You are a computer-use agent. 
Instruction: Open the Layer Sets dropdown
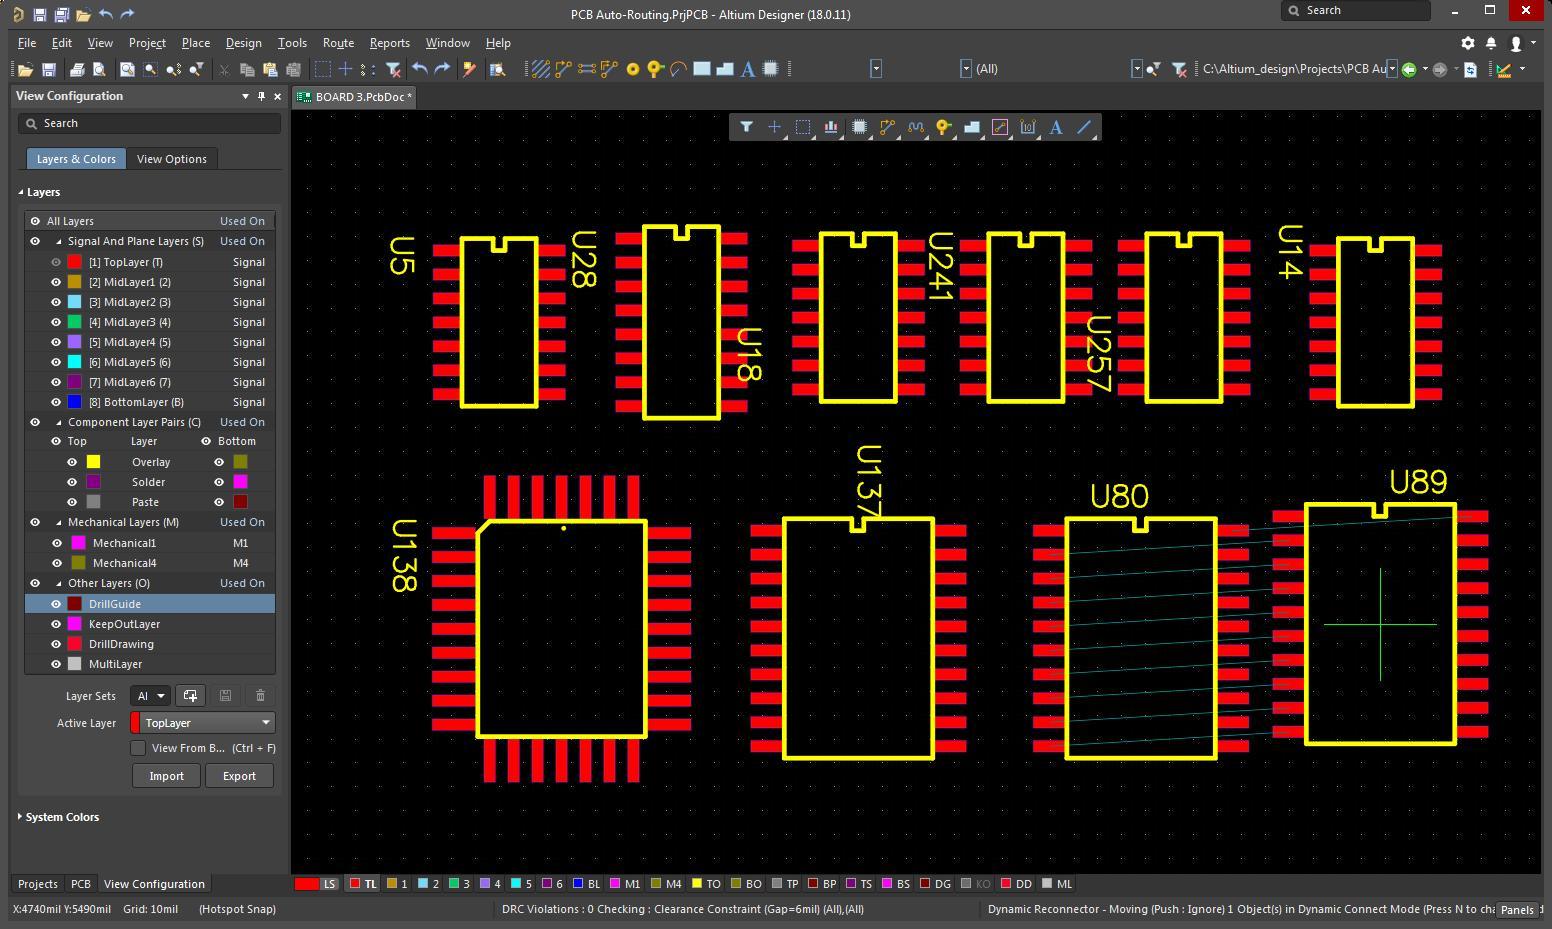click(150, 696)
